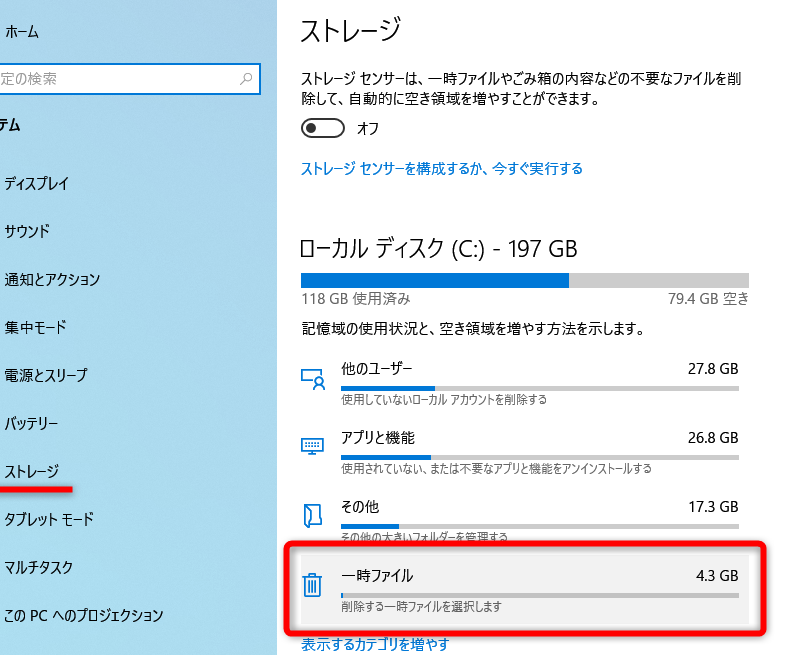Open タブレット モード settings

[49, 520]
